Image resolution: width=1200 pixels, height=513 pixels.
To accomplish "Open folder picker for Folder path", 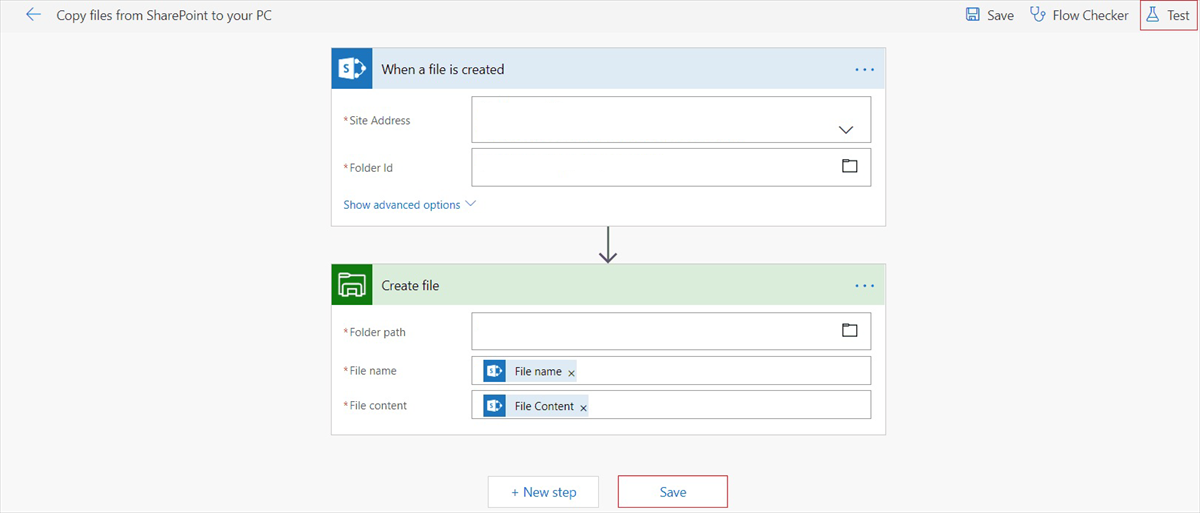I will tap(850, 330).
